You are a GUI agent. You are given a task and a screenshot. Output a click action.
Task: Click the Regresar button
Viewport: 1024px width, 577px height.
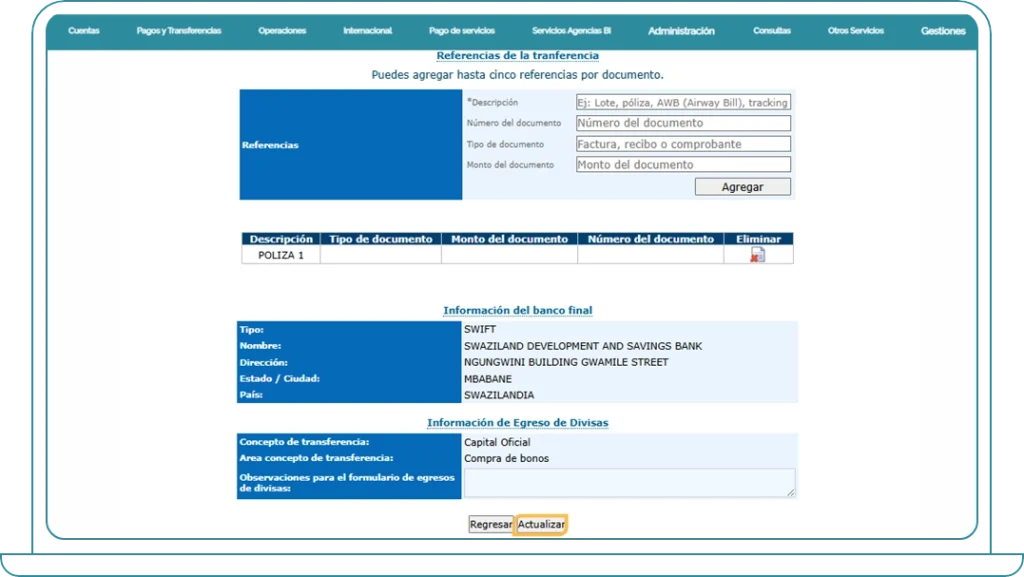tap(491, 525)
